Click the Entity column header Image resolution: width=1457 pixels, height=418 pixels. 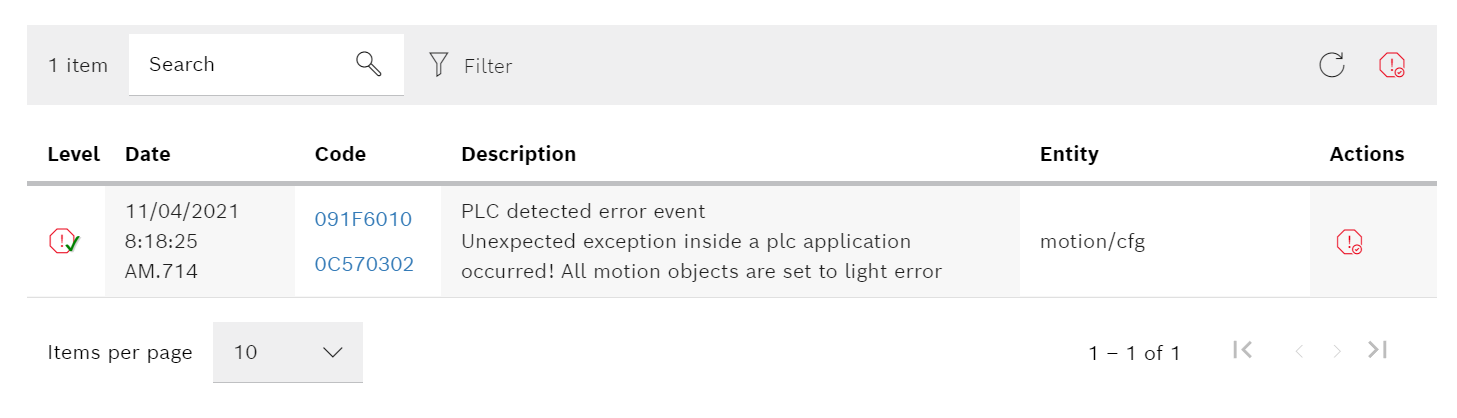point(1069,154)
